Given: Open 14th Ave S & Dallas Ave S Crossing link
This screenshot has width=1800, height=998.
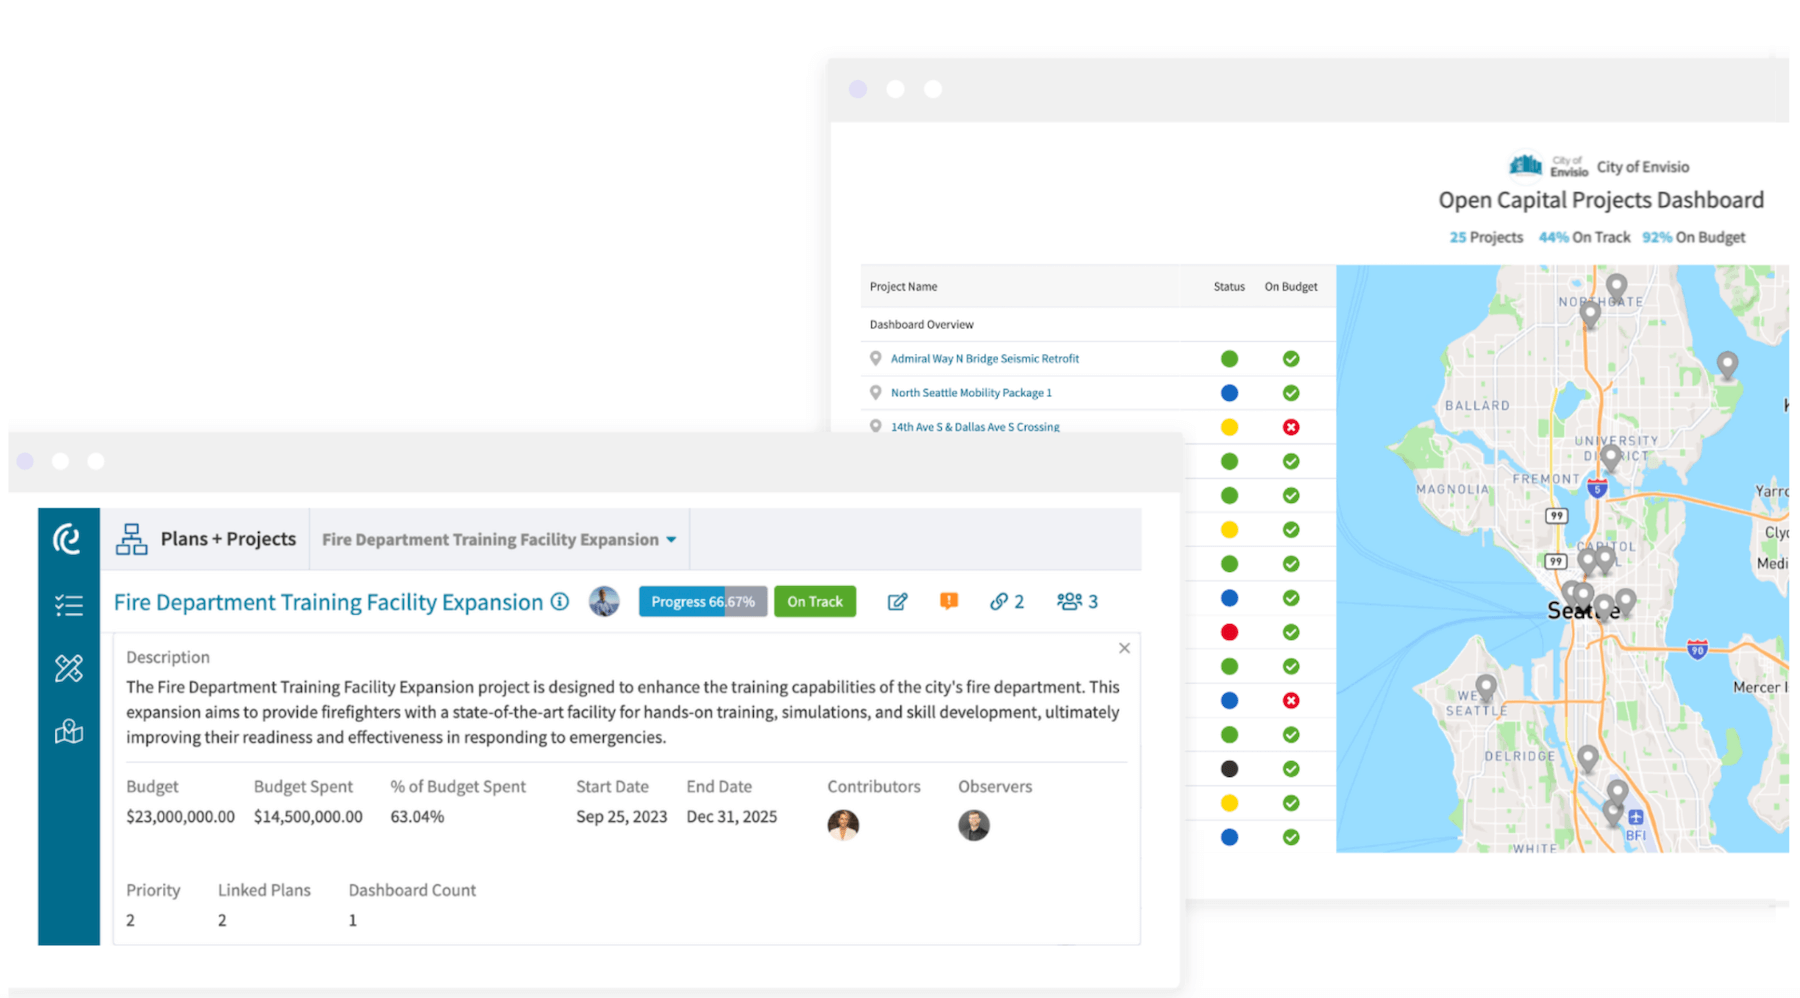Looking at the screenshot, I should [975, 426].
